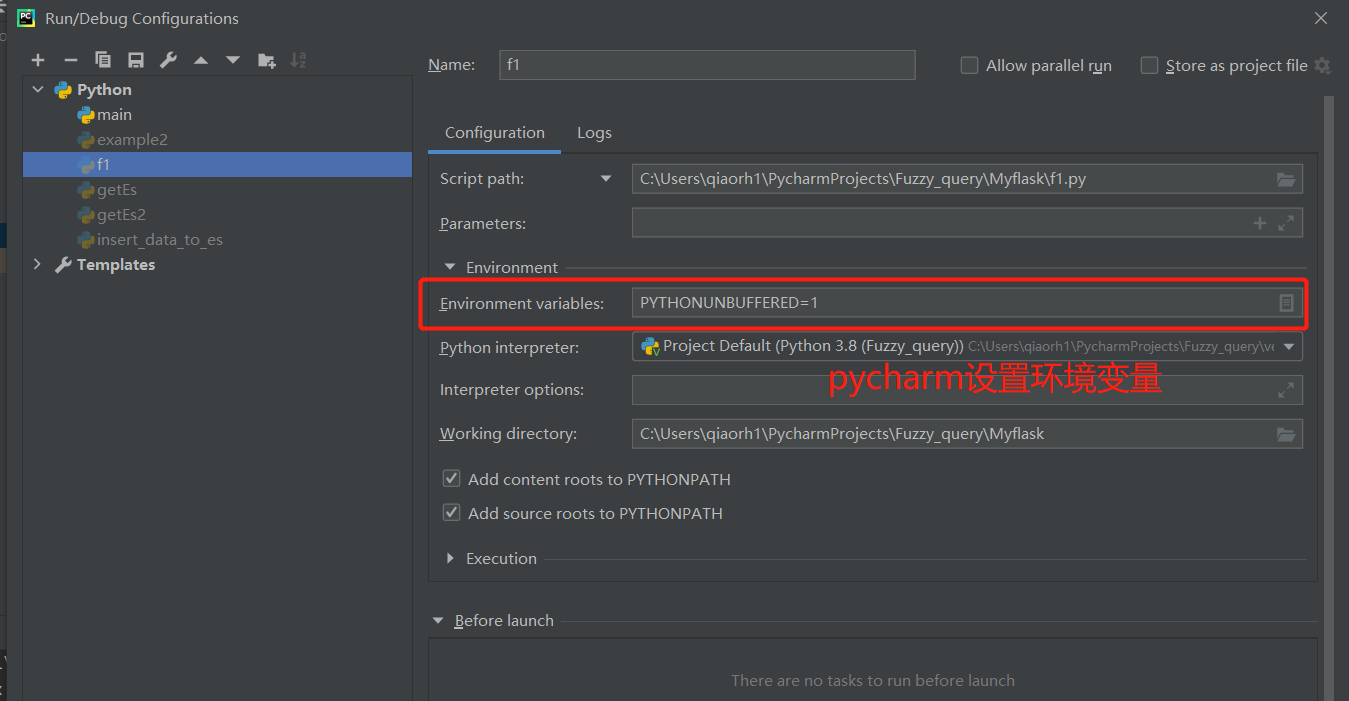Click the Add New Configuration plus icon
The image size is (1349, 701).
38,60
